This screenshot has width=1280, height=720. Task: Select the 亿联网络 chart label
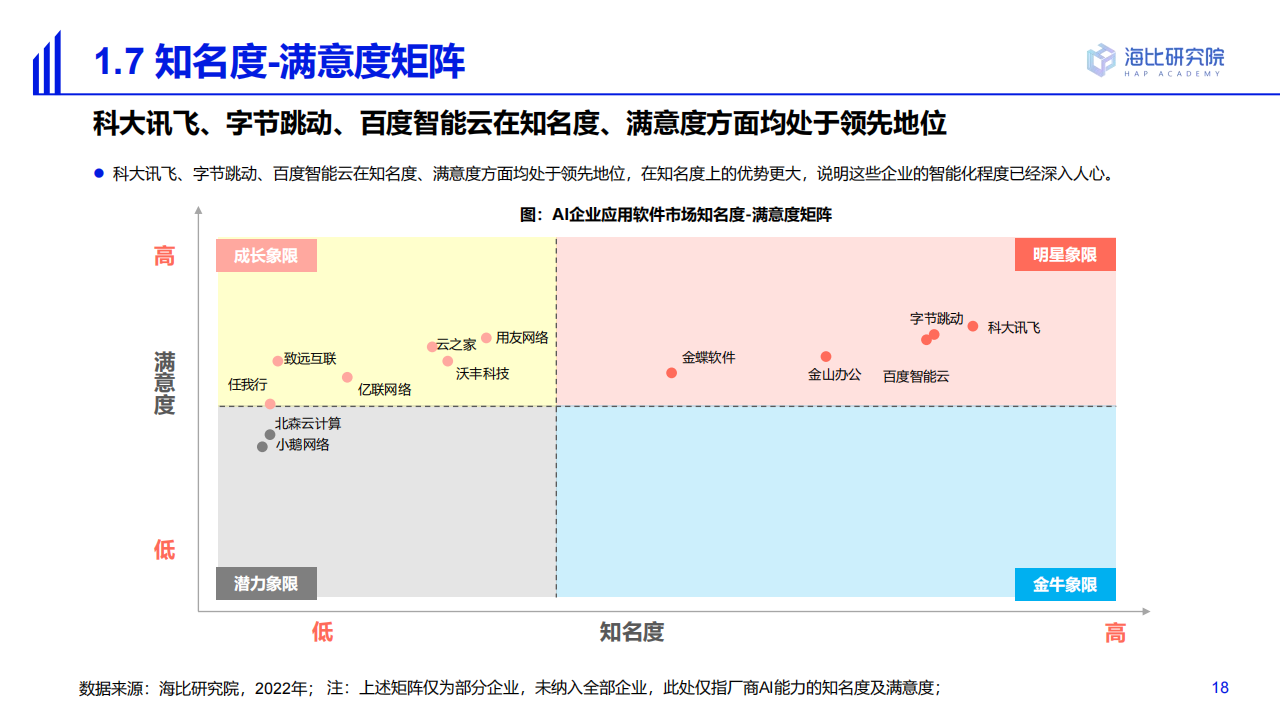[385, 390]
